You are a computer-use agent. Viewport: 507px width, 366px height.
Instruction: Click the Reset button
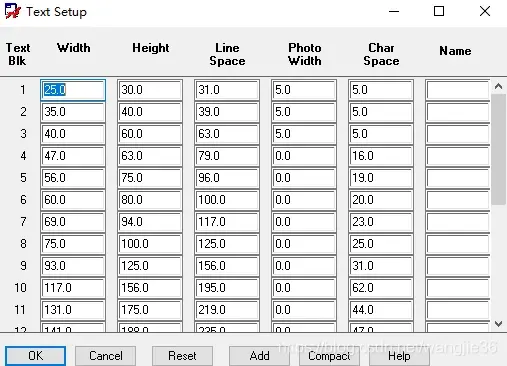tap(182, 356)
